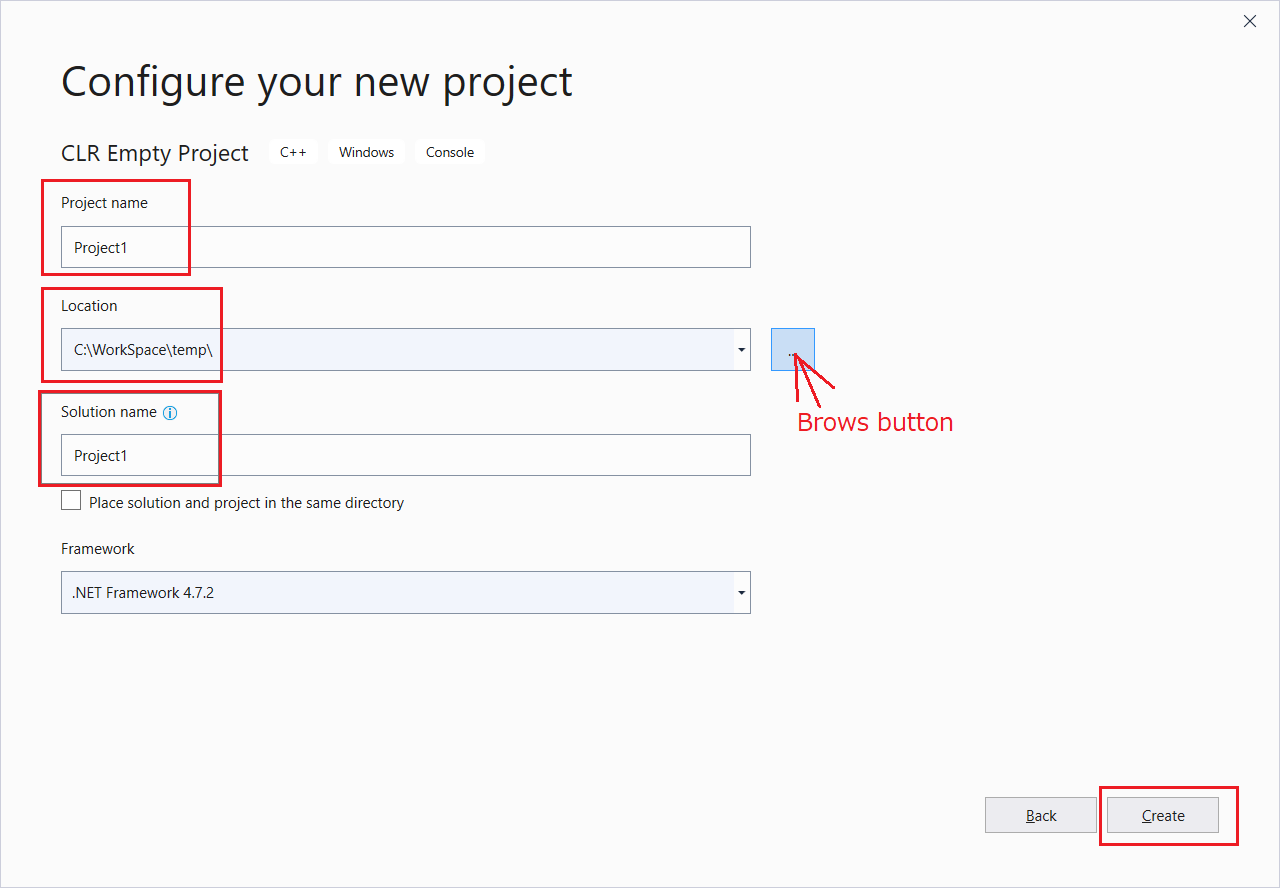Click the Console project type tag

tap(450, 152)
